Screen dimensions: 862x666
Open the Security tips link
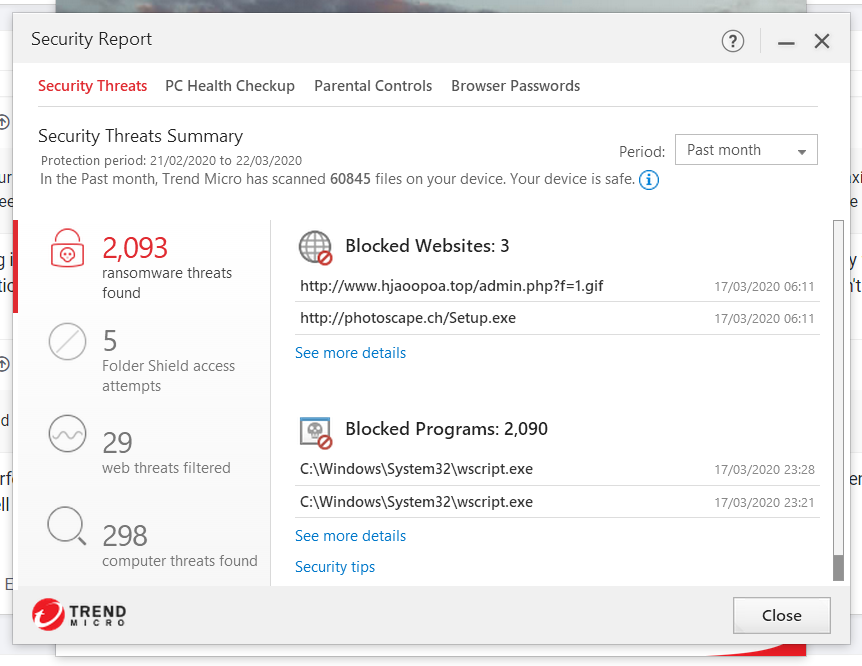(335, 567)
